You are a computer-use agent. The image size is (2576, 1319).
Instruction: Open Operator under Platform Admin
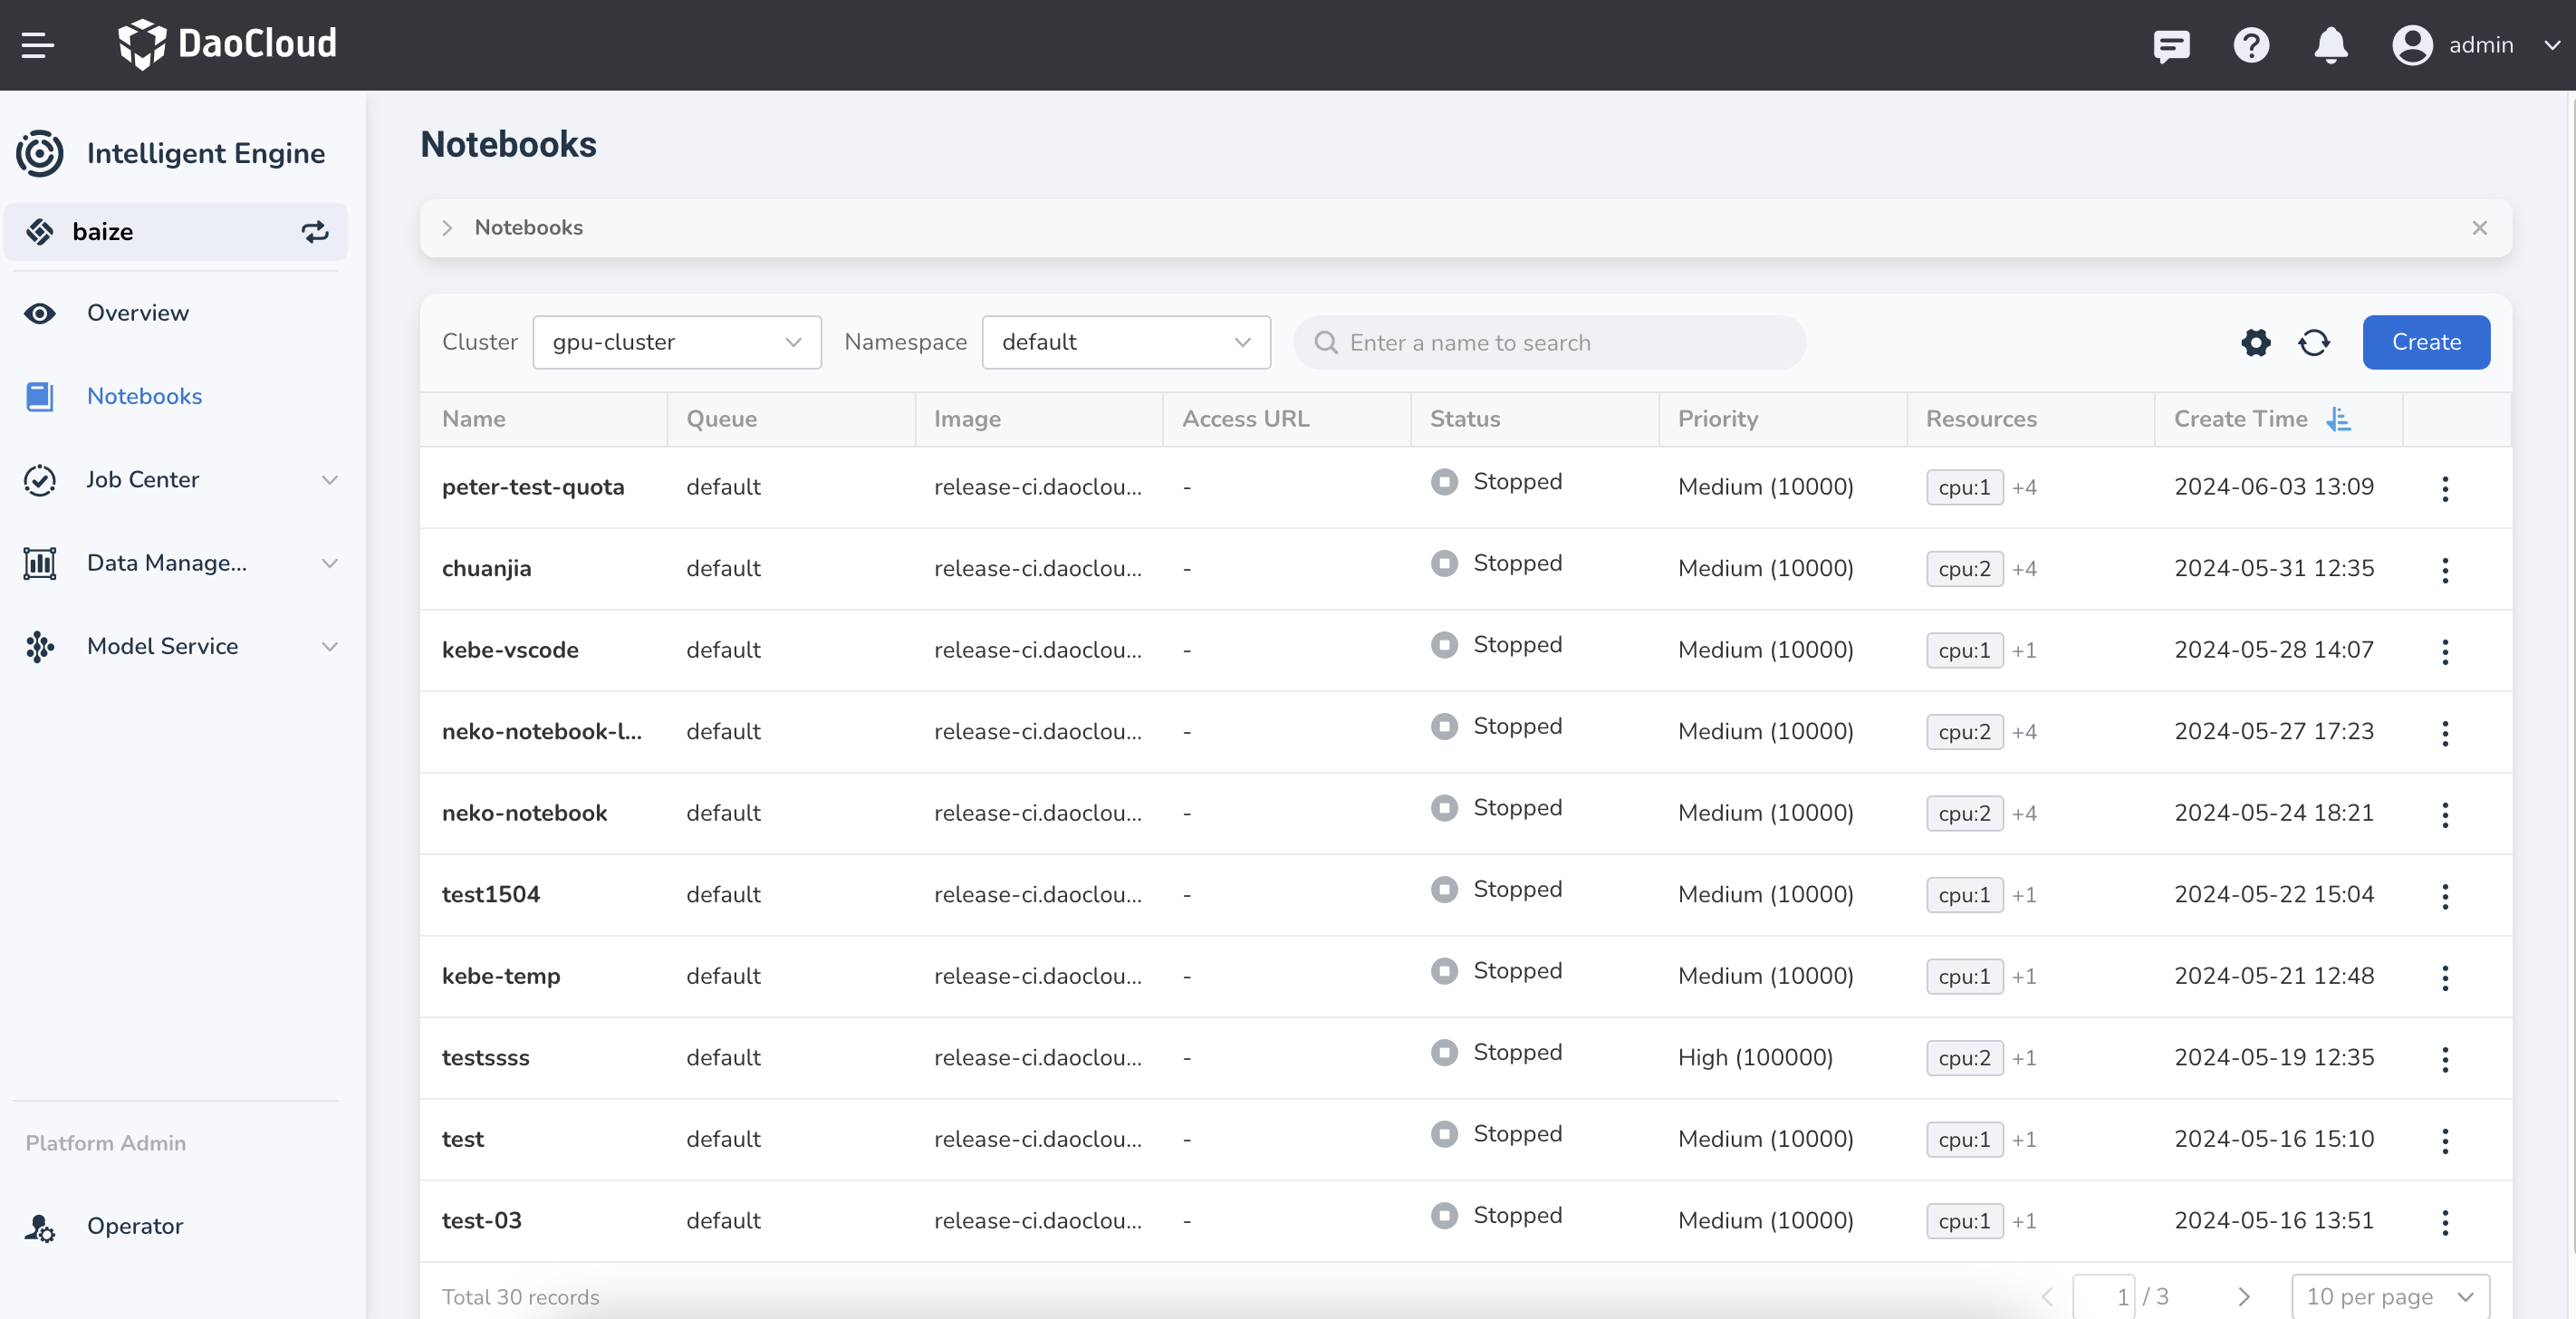click(x=134, y=1226)
